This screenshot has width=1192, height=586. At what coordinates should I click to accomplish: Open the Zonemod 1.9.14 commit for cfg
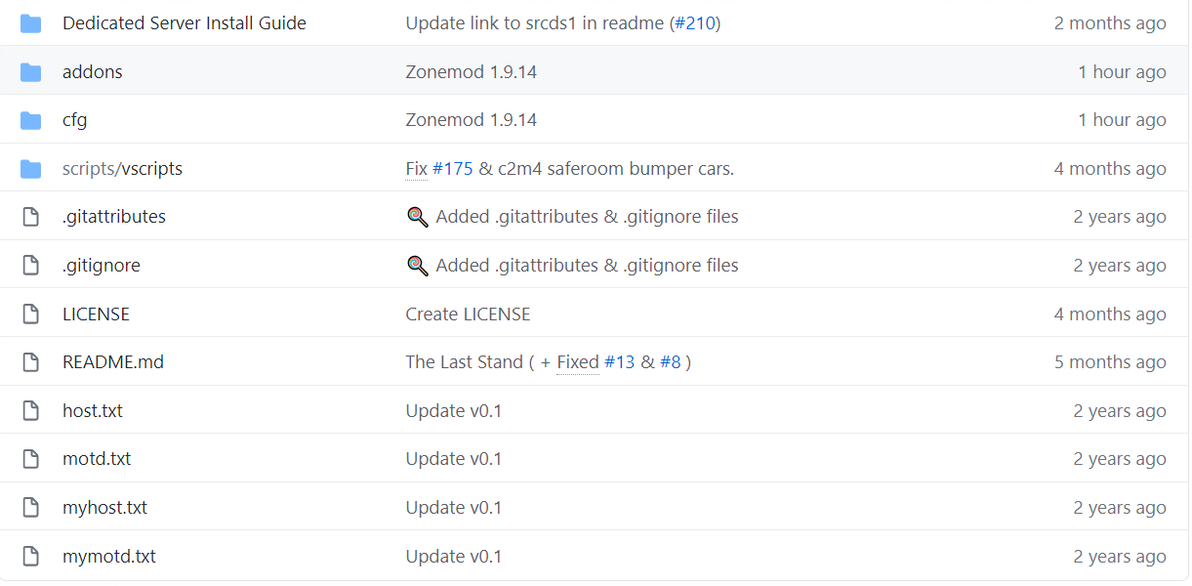pyautogui.click(x=470, y=120)
